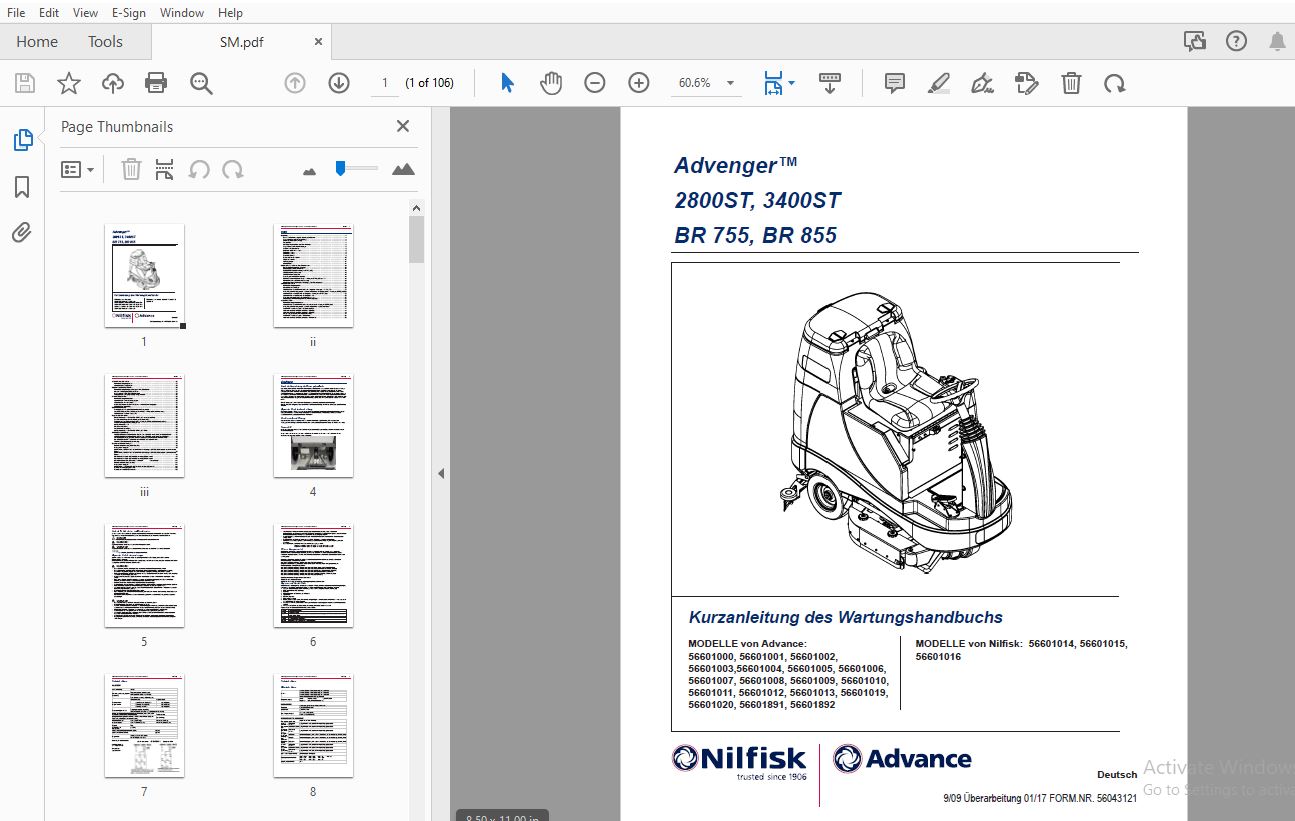Go to the next page with the down arrow
The height and width of the screenshot is (821, 1295).
[x=339, y=83]
